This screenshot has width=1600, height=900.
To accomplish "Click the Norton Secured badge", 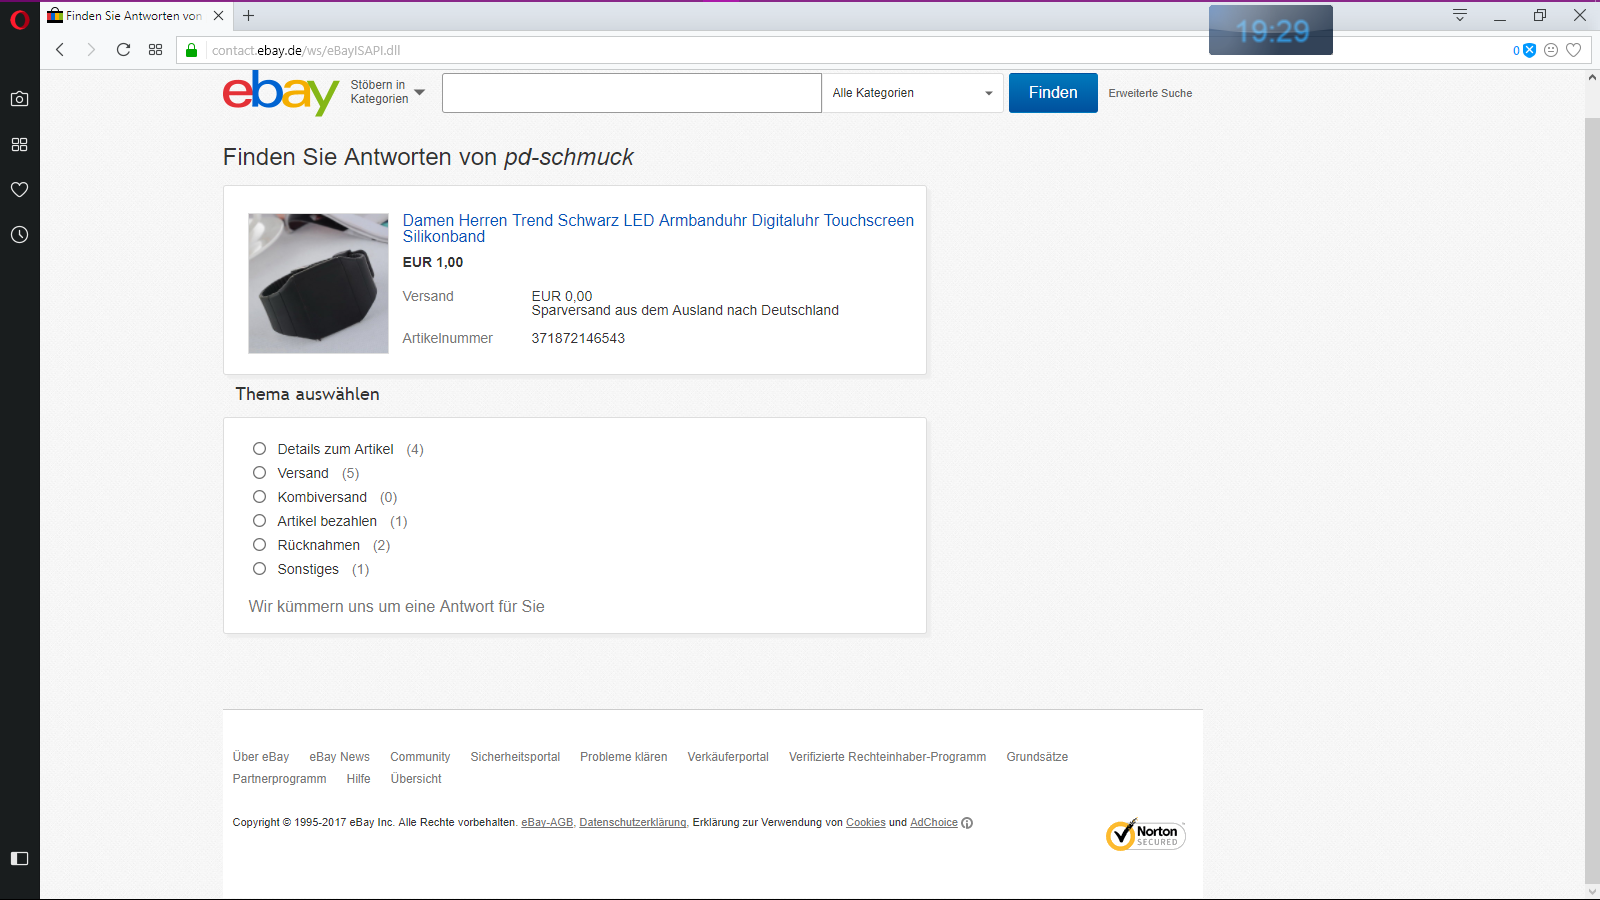I will point(1145,835).
